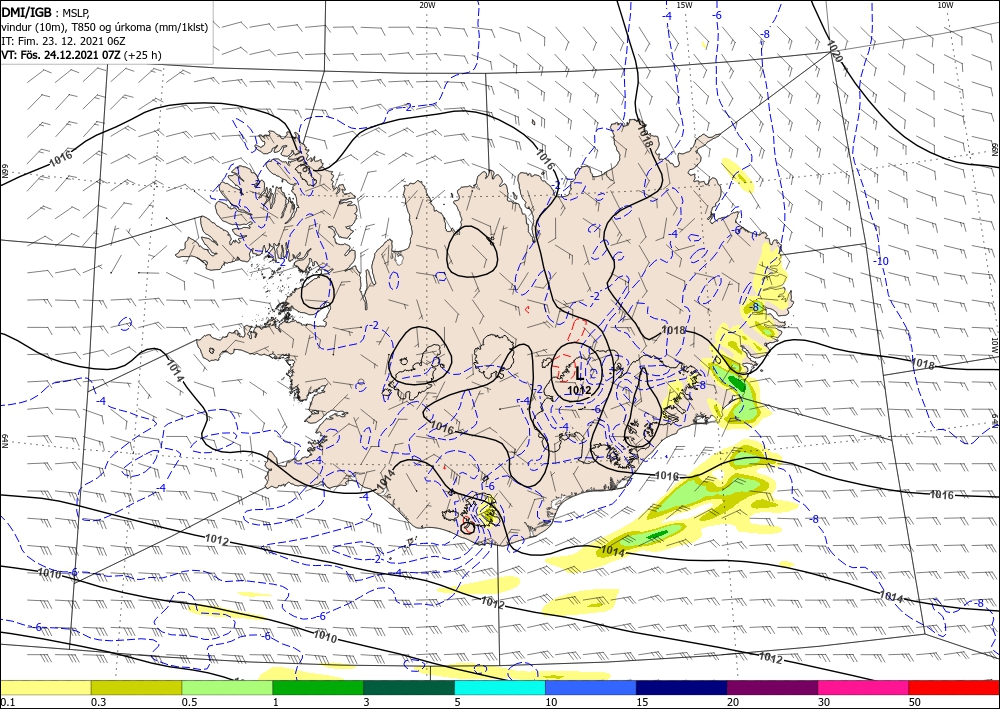Click the '1020' isobar label
Screen dimensions: 1000x709
[x=835, y=51]
